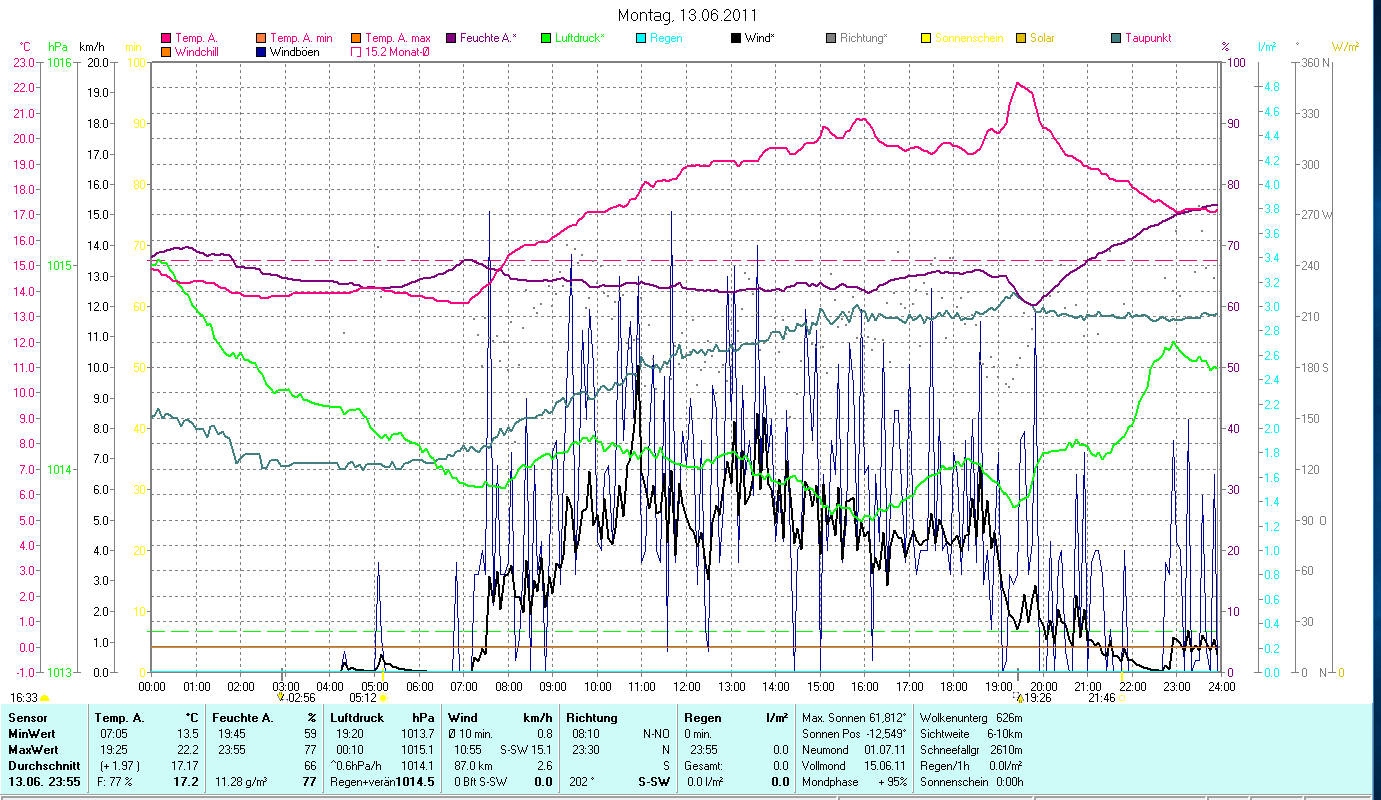Click the Temp. A. max legend label
Viewport: 1381px width, 800px height.
coord(397,38)
